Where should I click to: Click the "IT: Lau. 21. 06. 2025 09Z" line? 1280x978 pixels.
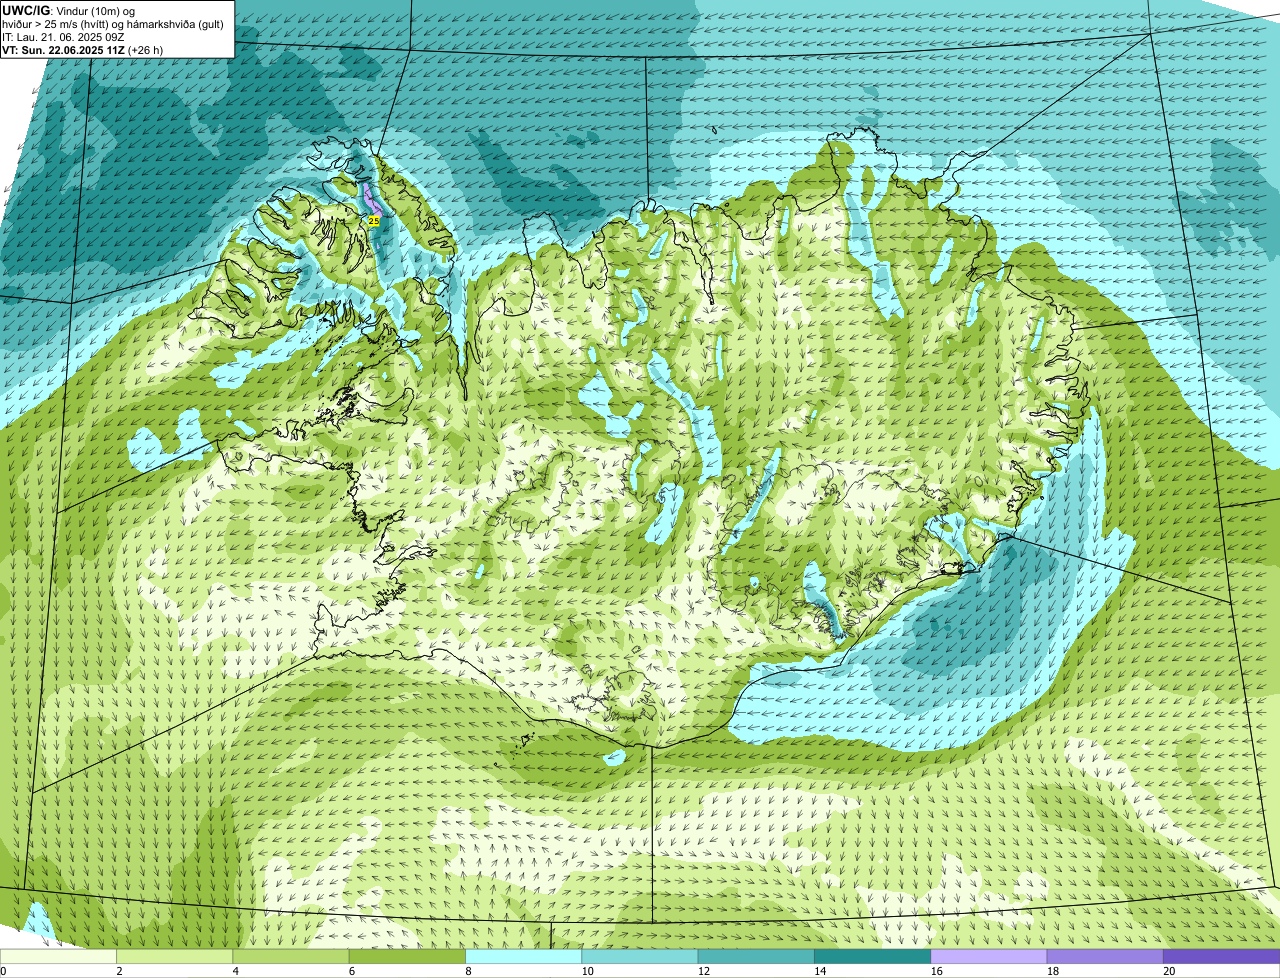pos(63,37)
